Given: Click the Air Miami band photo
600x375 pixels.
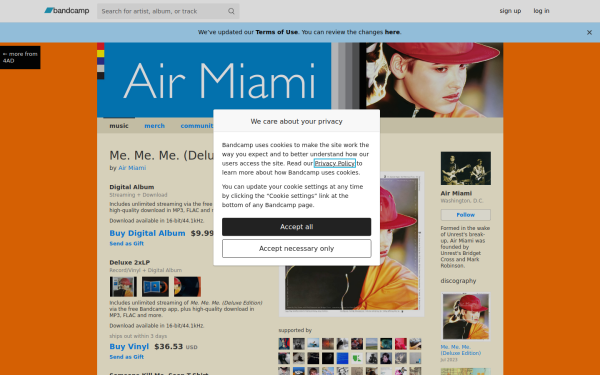Looking at the screenshot, I should click(466, 168).
